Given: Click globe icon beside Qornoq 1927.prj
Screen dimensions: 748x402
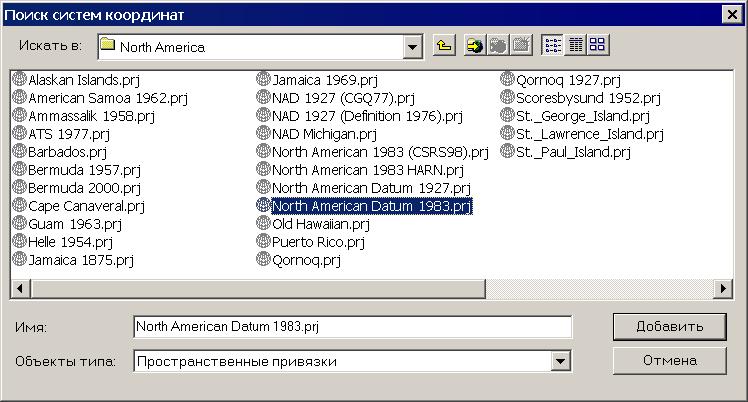Looking at the screenshot, I should click(x=507, y=78).
